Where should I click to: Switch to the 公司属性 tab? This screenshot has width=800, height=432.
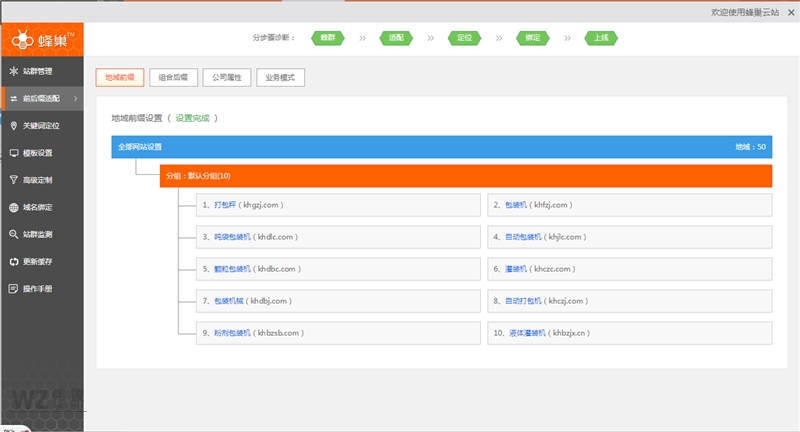226,78
